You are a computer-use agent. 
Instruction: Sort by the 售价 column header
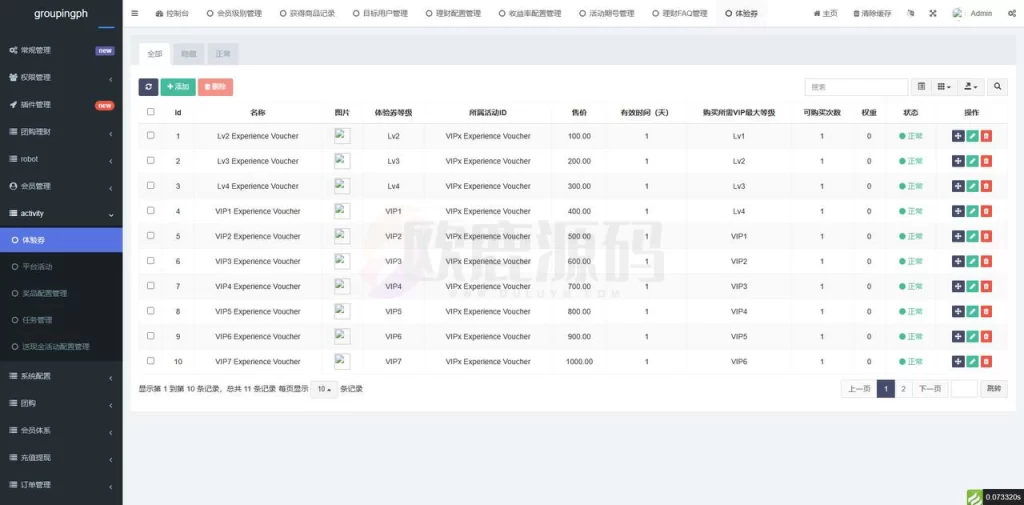[x=579, y=112]
